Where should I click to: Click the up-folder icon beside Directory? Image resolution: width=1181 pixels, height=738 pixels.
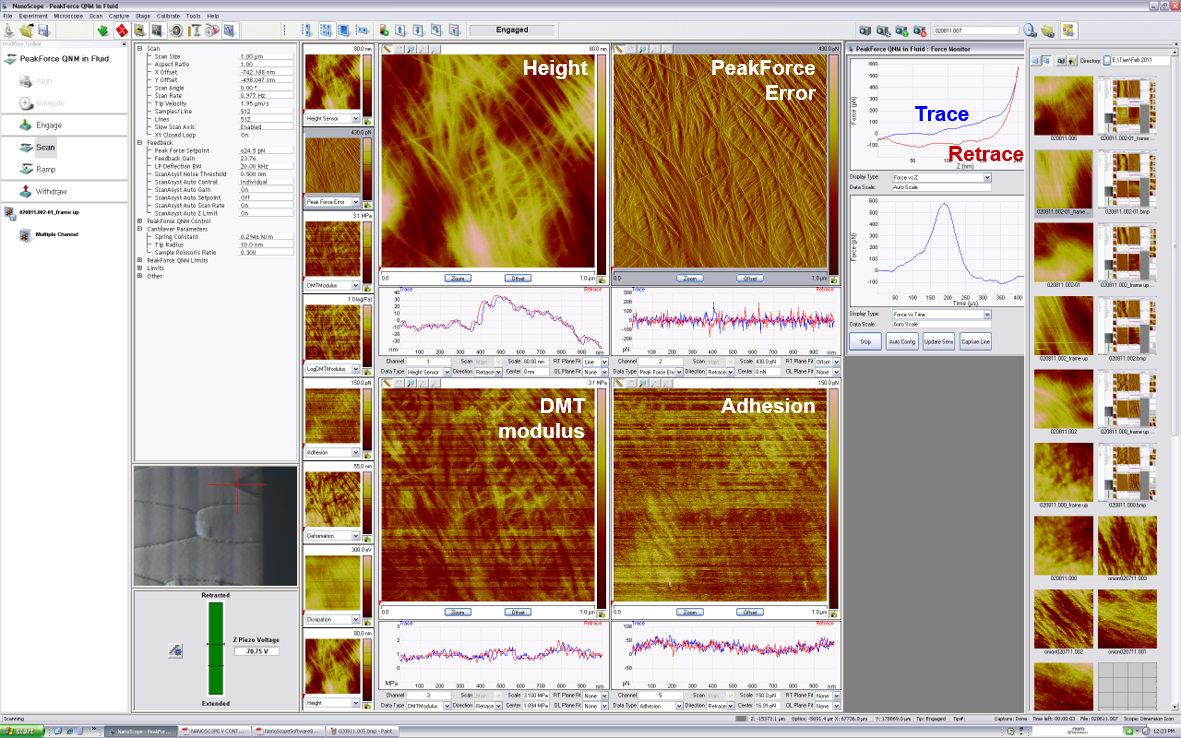coord(1072,60)
